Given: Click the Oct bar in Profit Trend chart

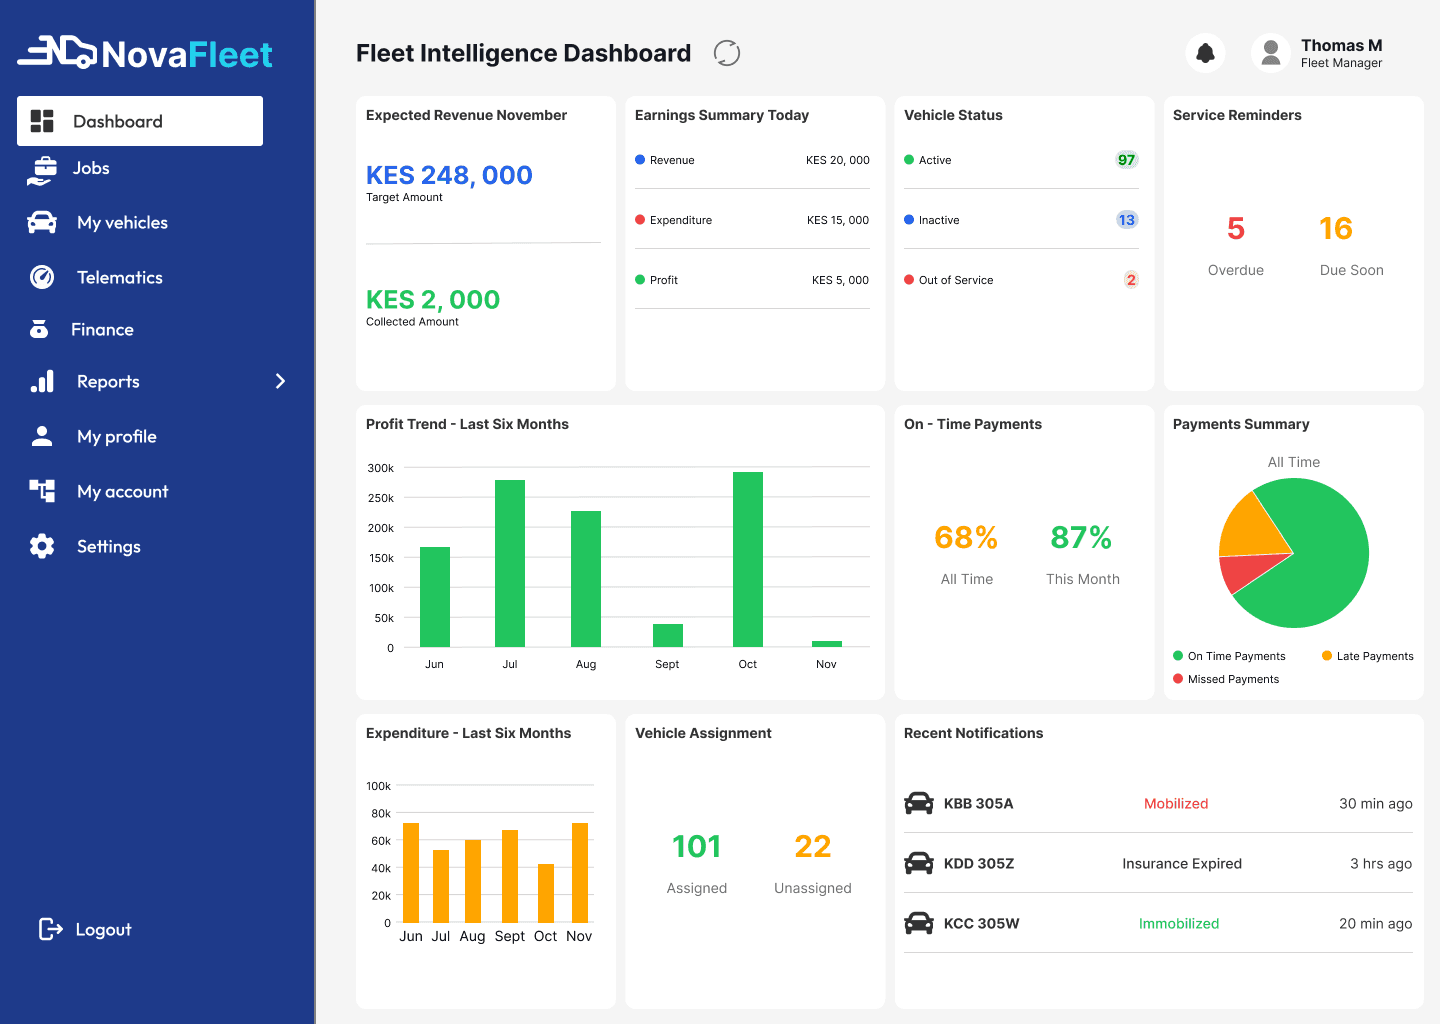Looking at the screenshot, I should pos(748,559).
